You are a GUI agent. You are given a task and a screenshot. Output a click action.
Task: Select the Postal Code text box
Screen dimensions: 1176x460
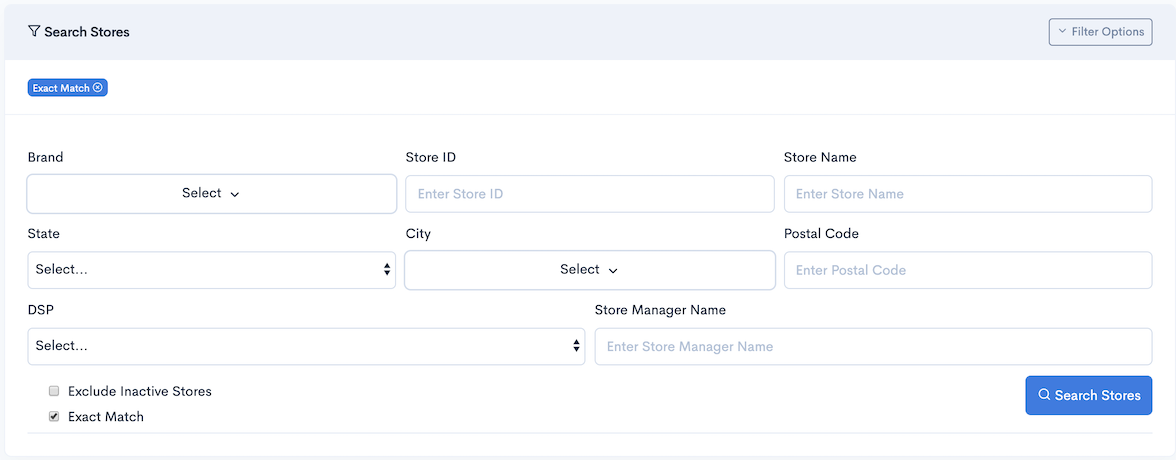pyautogui.click(x=968, y=270)
